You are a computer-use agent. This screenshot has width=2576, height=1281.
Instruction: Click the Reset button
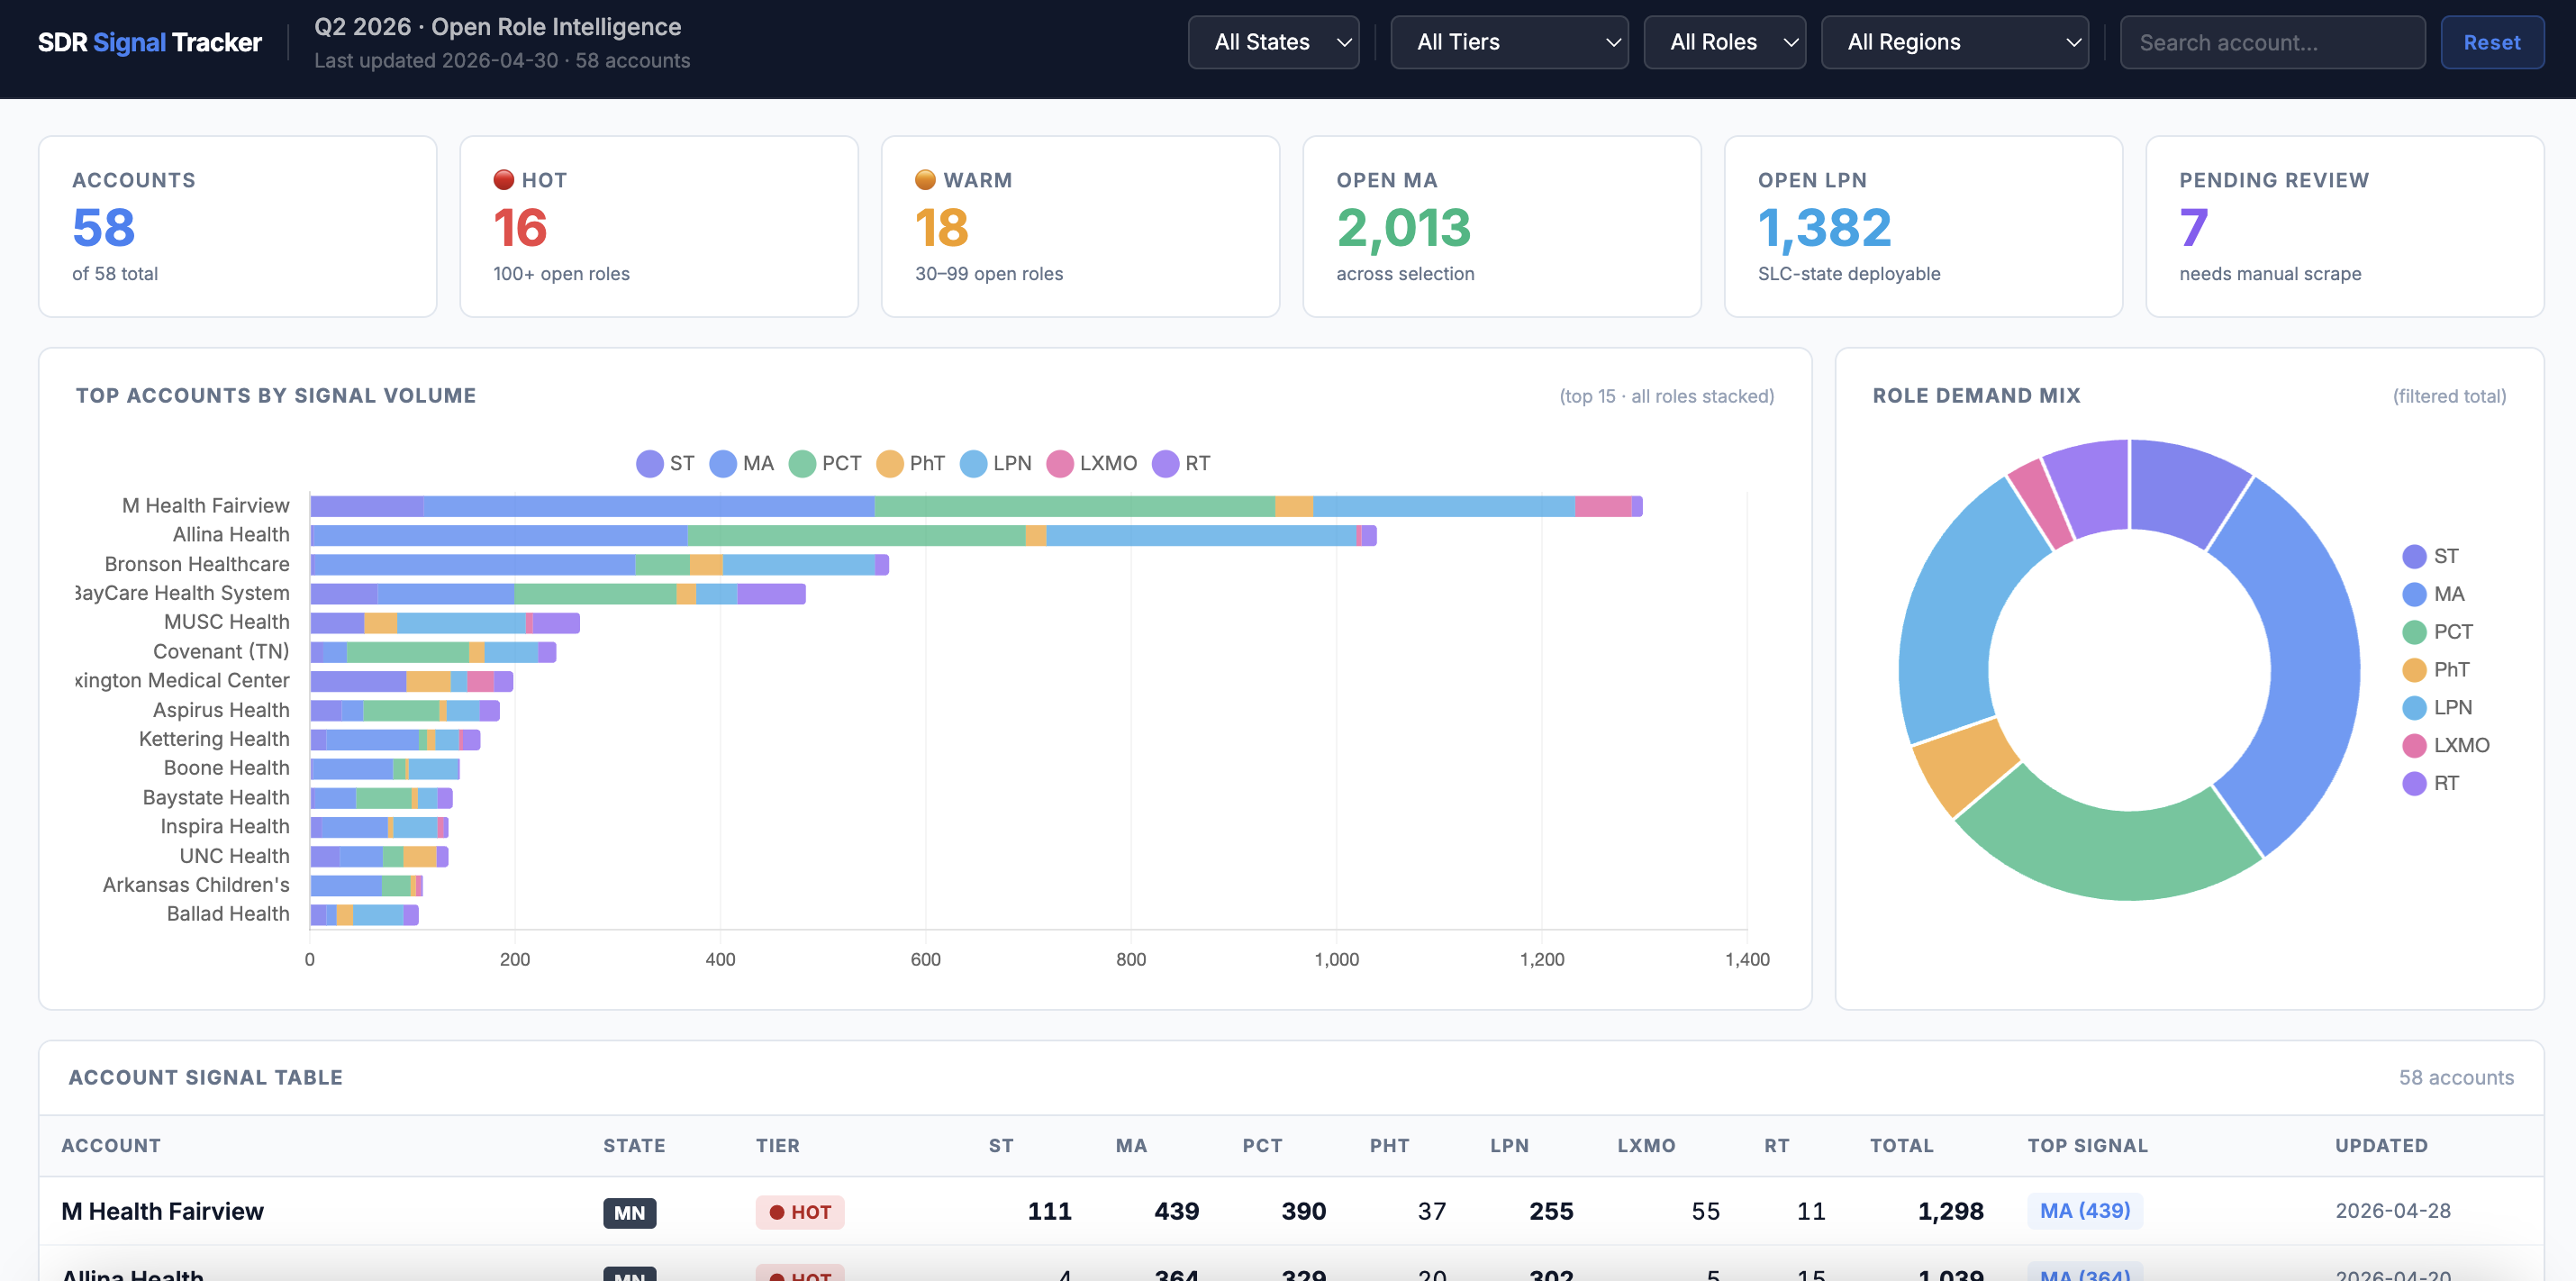coord(2492,42)
